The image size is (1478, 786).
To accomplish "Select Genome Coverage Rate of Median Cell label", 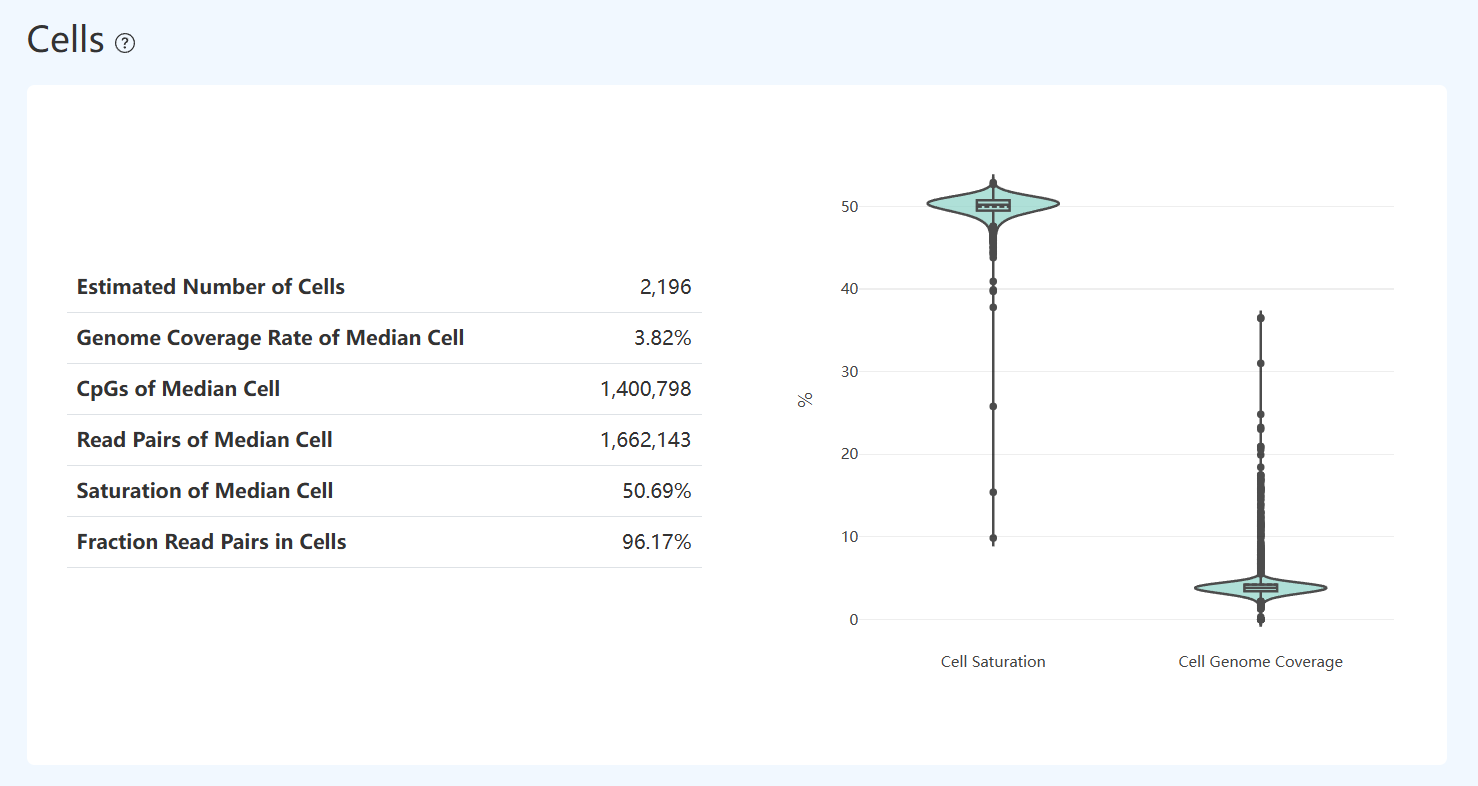I will pyautogui.click(x=270, y=338).
